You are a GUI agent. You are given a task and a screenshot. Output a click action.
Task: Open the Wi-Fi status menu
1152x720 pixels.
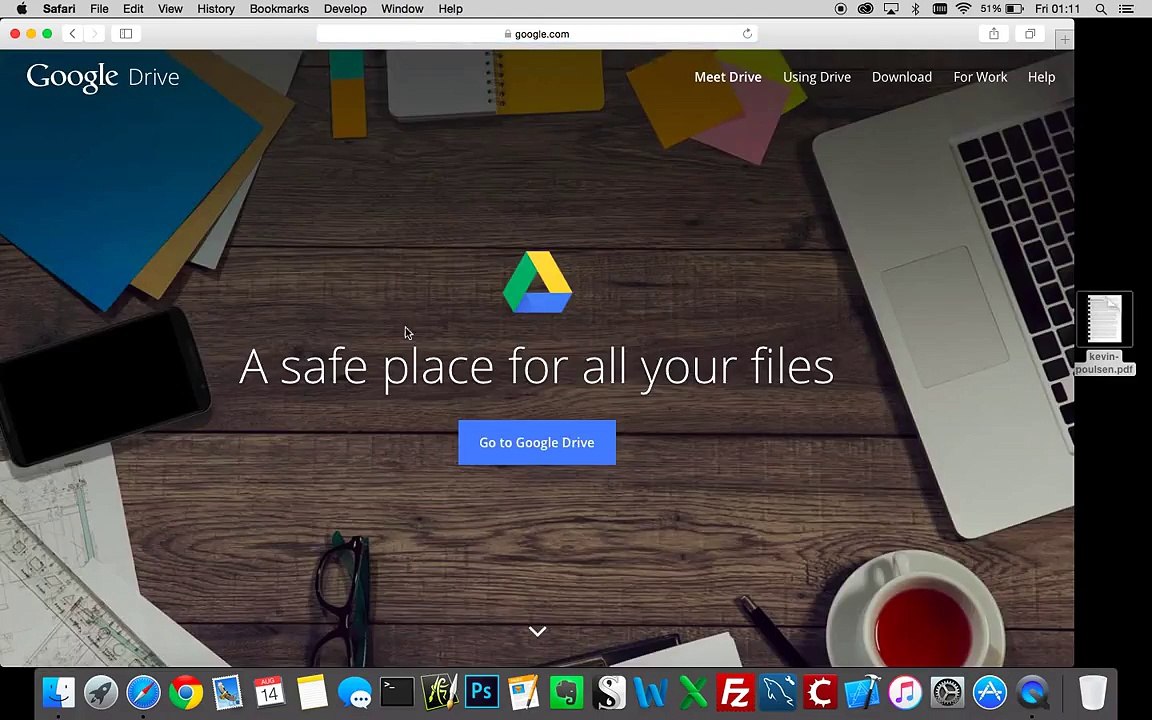click(x=963, y=9)
